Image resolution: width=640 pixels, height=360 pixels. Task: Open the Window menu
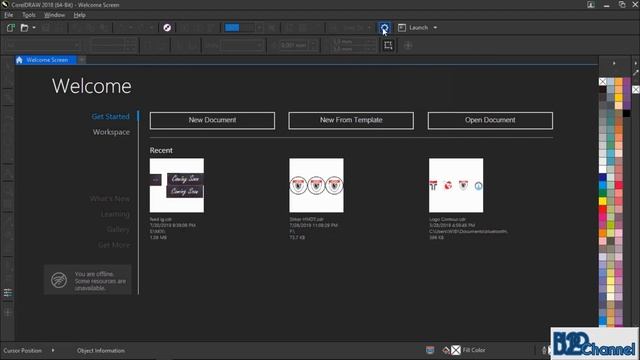(54, 15)
